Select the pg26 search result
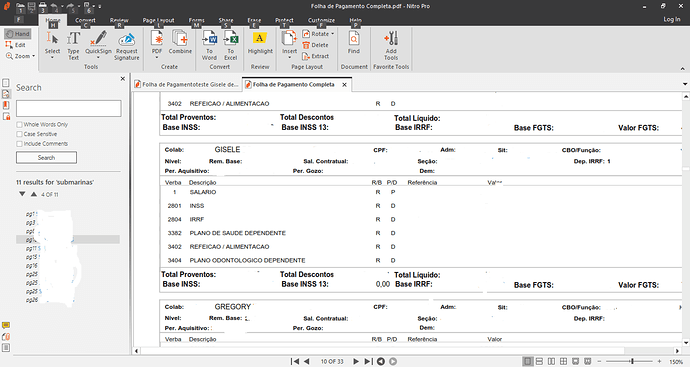Image resolution: width=690 pixels, height=367 pixels. click(32, 300)
